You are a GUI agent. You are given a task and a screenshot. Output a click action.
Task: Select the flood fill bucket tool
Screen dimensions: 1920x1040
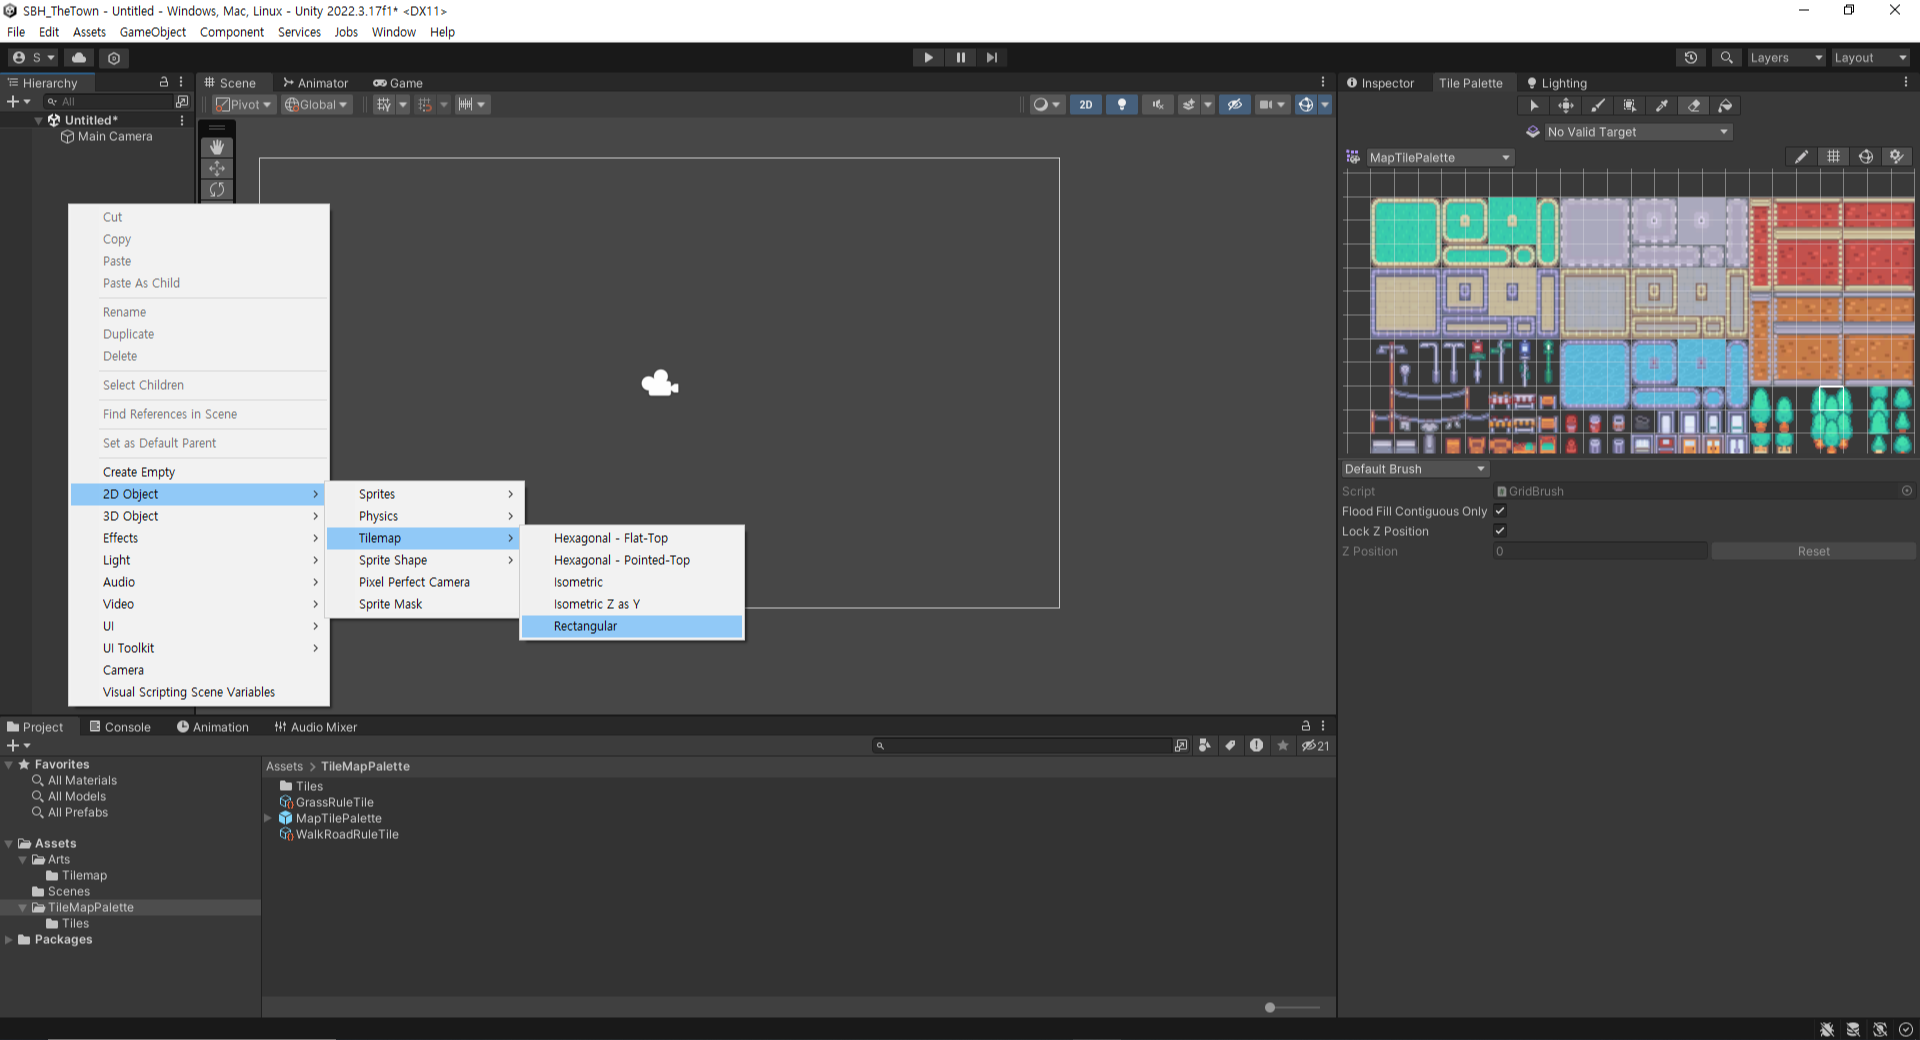(1726, 106)
